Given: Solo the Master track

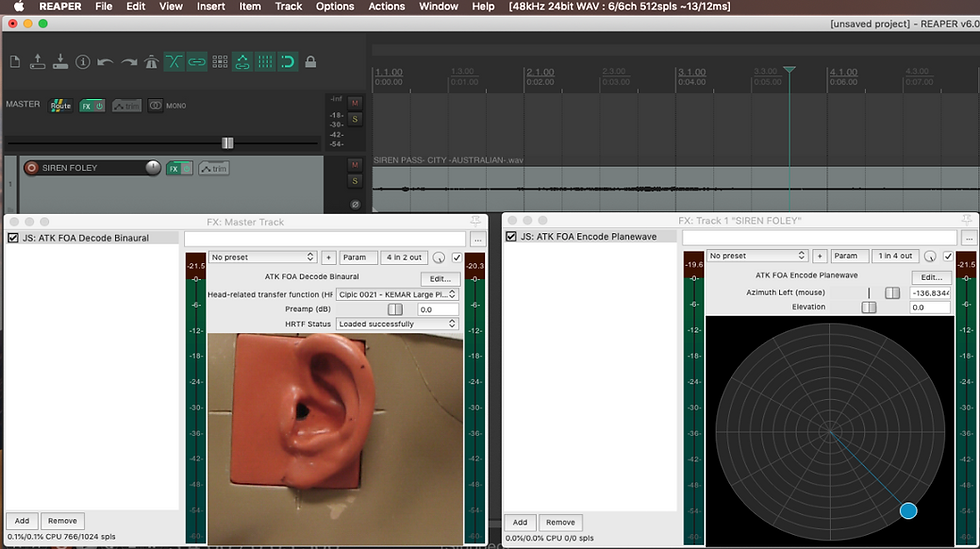Looking at the screenshot, I should pos(355,119).
